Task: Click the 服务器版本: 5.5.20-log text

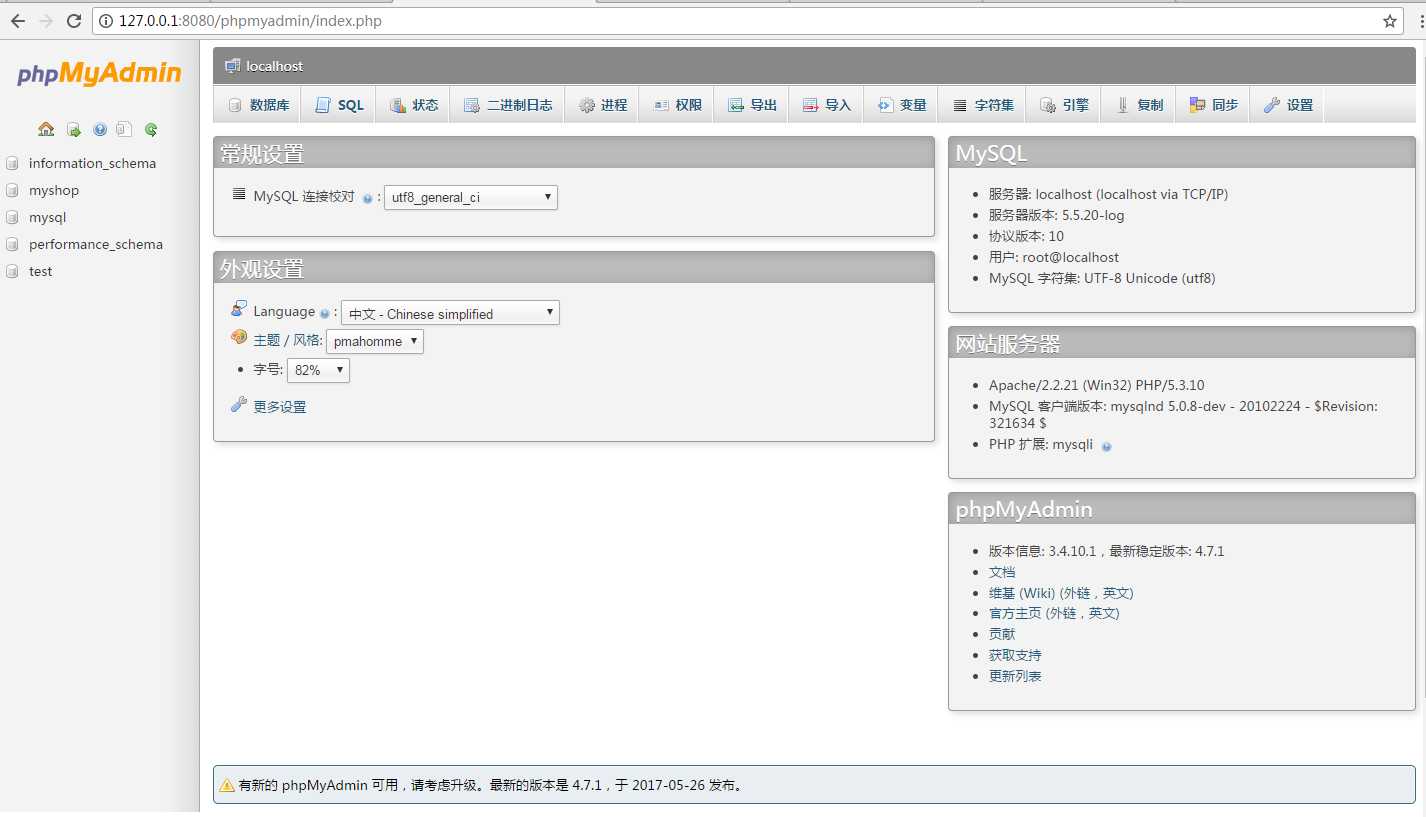Action: tap(1057, 215)
